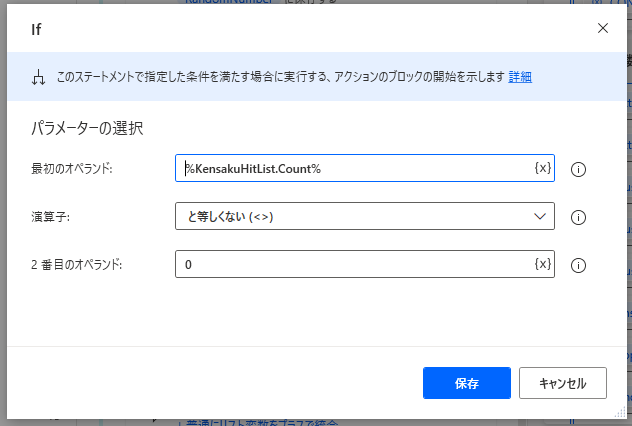Expand operator list via chevron arrow
The width and height of the screenshot is (632, 426).
click(541, 216)
